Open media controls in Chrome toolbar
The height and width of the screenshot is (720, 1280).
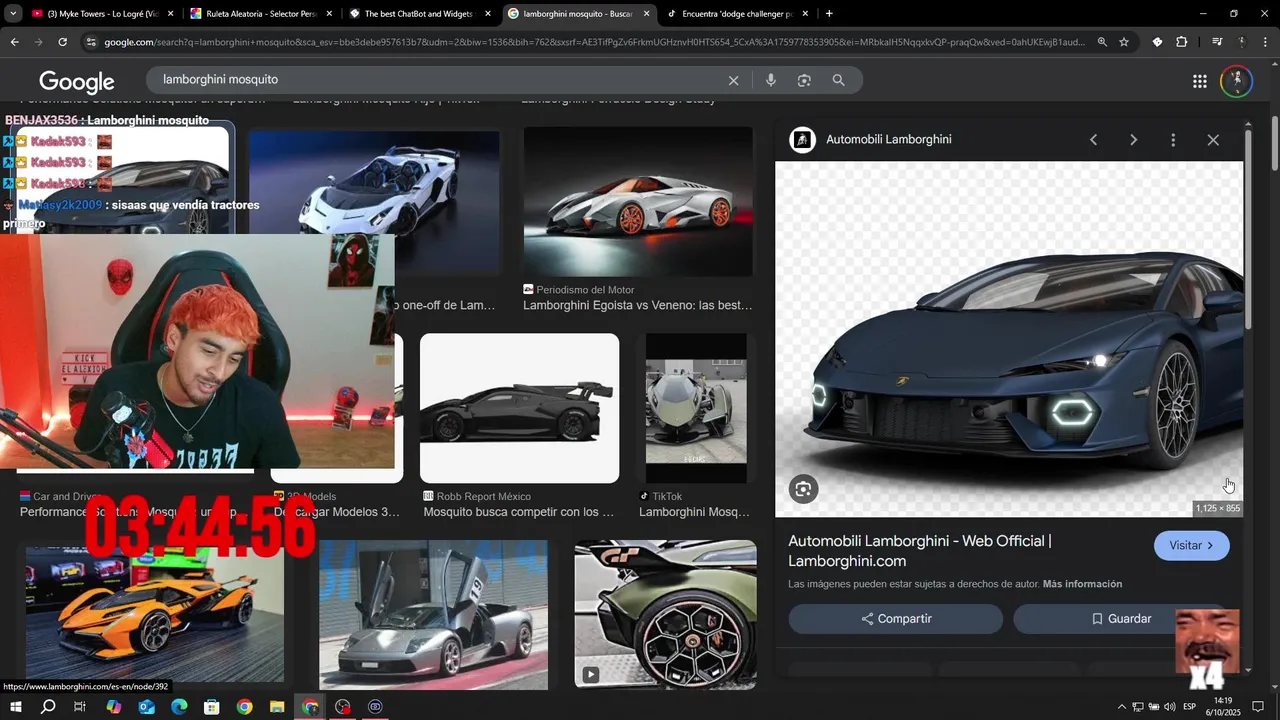[1217, 42]
